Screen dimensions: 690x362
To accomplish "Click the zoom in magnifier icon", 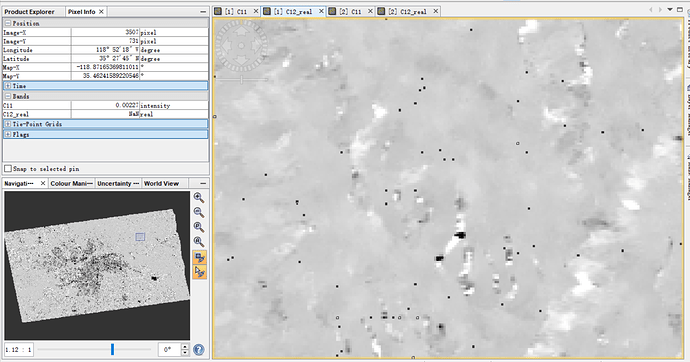I will (x=199, y=197).
